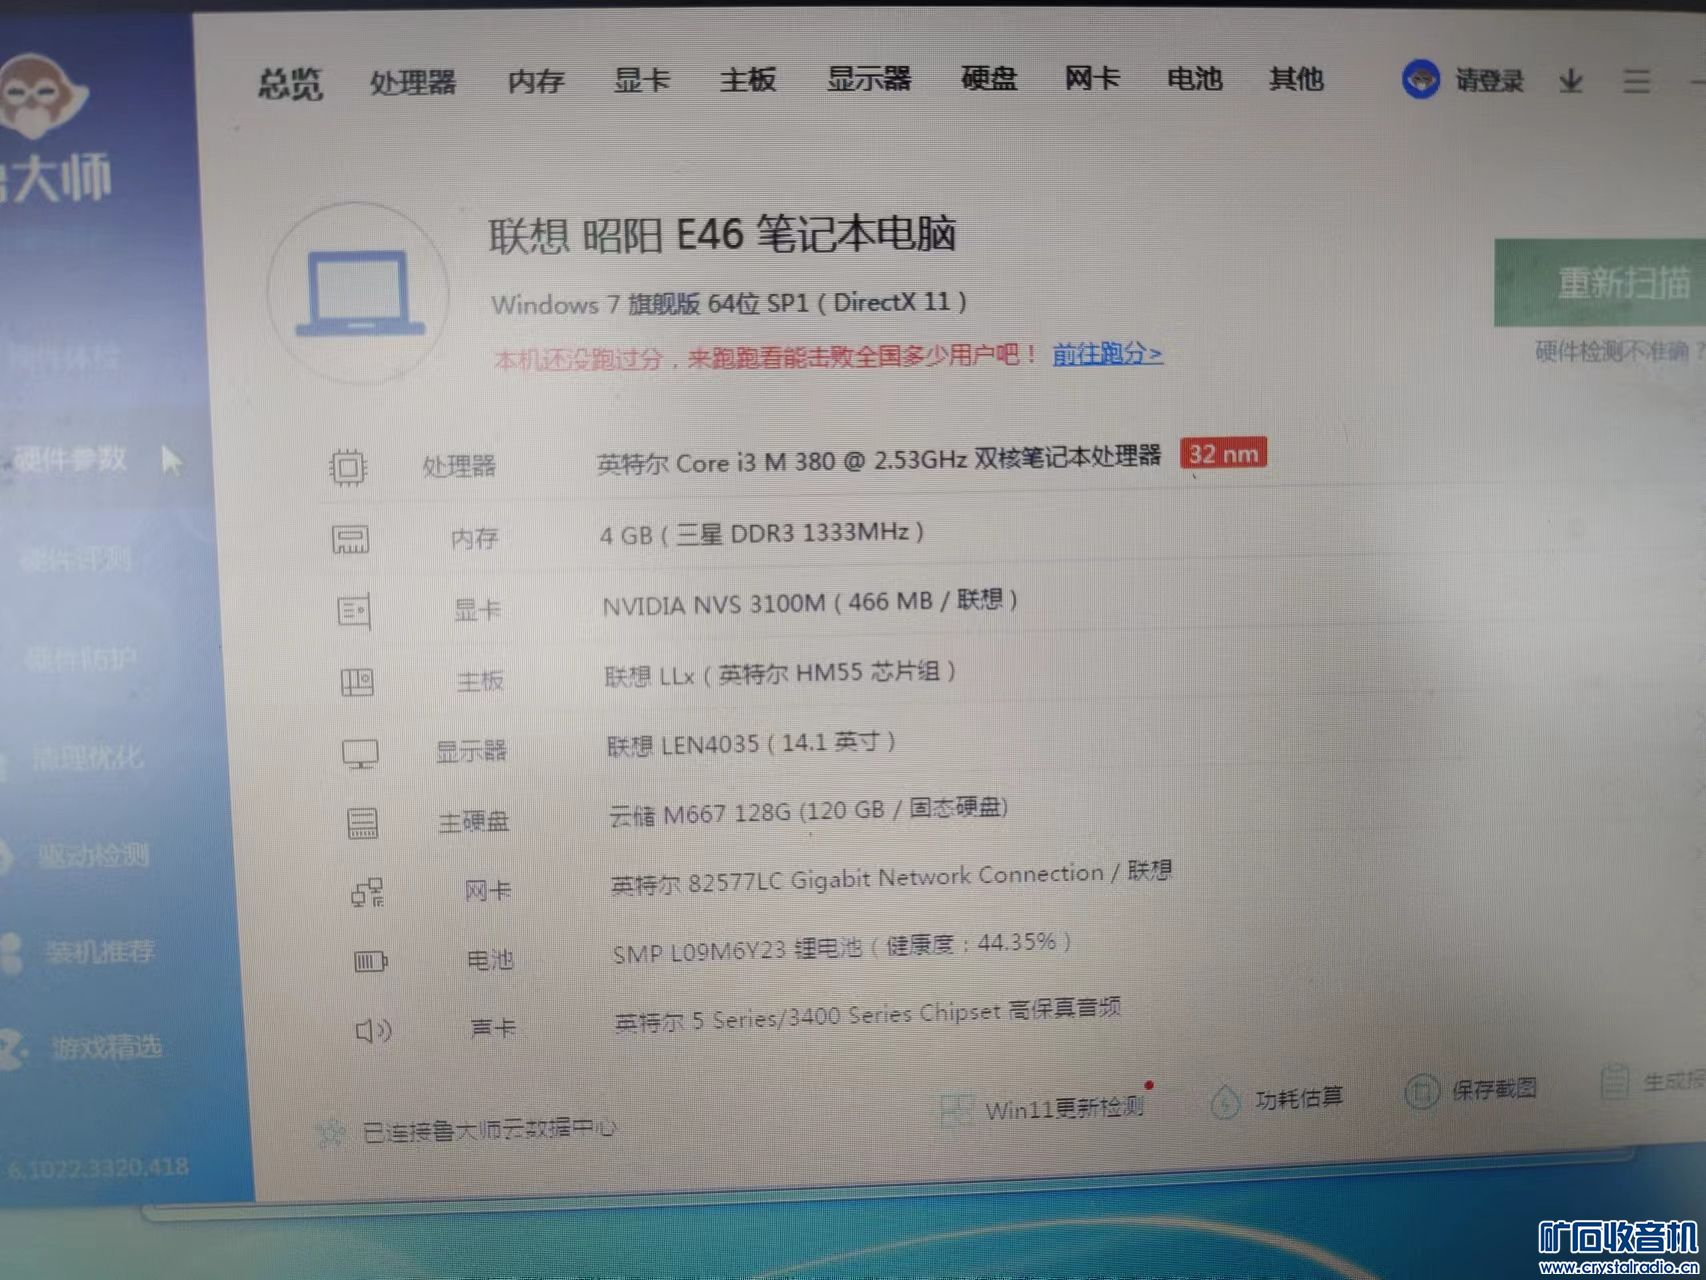This screenshot has height=1280, width=1706.
Task: Select the SMP L09M6Y23 battery text
Action: pyautogui.click(x=842, y=947)
